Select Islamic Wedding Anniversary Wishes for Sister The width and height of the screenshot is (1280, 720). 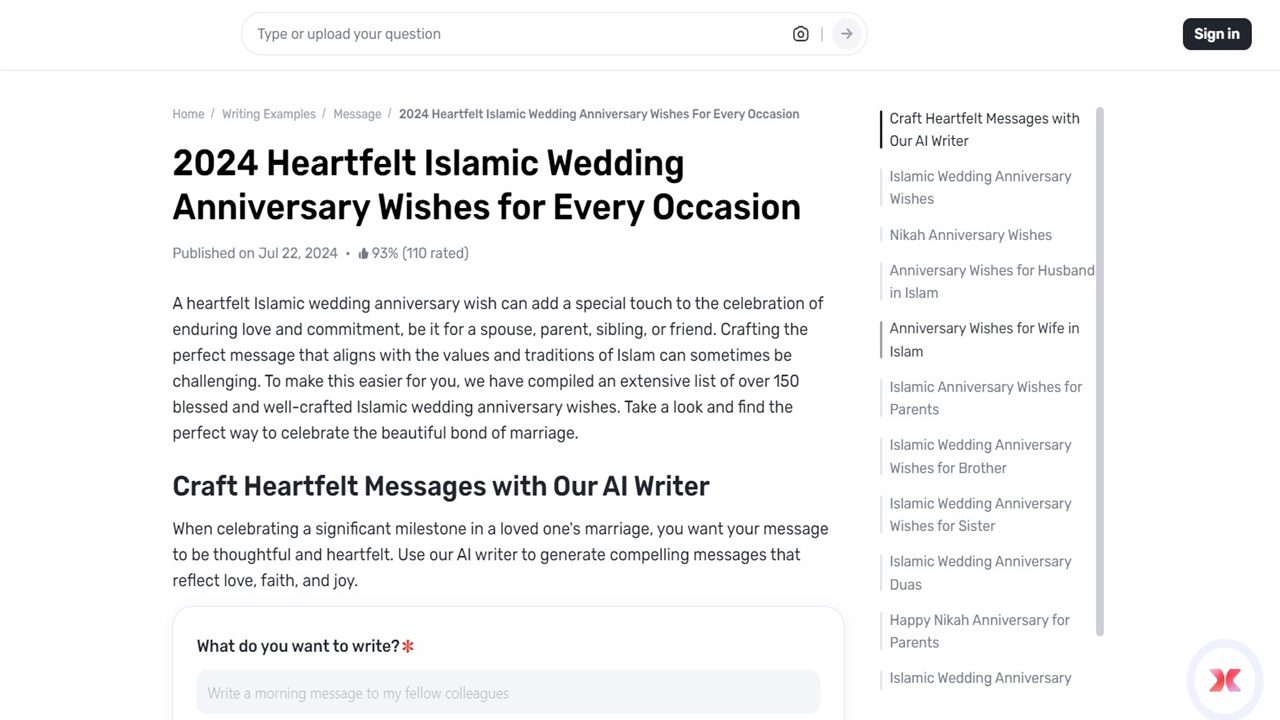click(x=980, y=514)
